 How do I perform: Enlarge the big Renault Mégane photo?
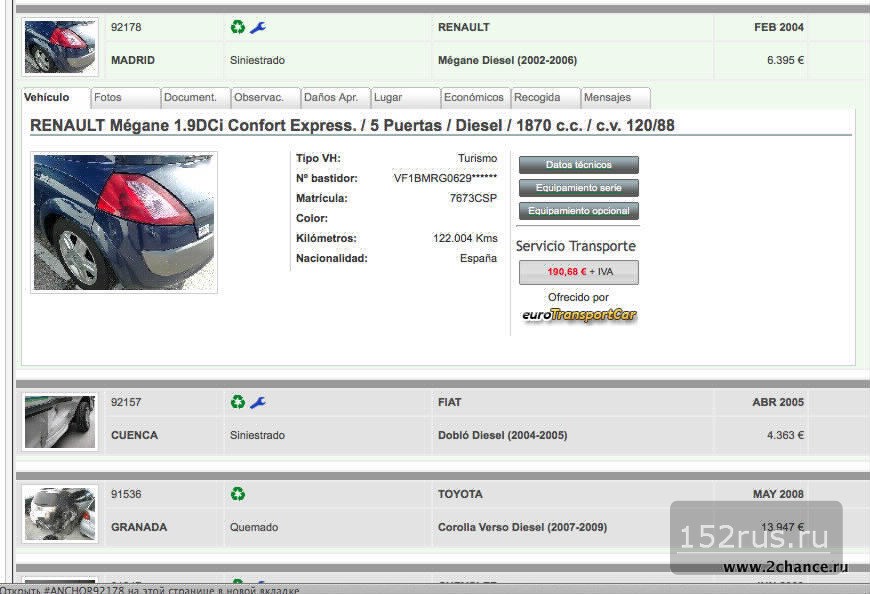click(x=124, y=222)
